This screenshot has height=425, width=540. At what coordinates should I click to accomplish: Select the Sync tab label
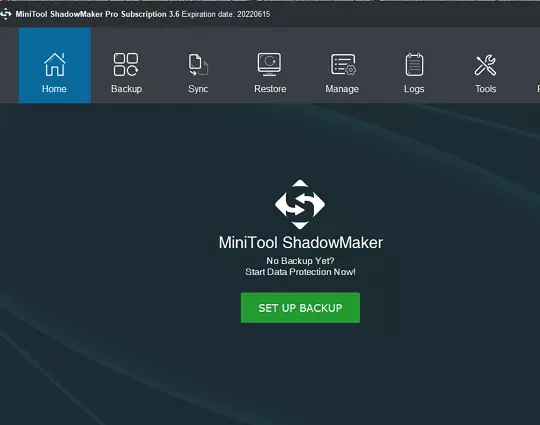[x=198, y=89]
